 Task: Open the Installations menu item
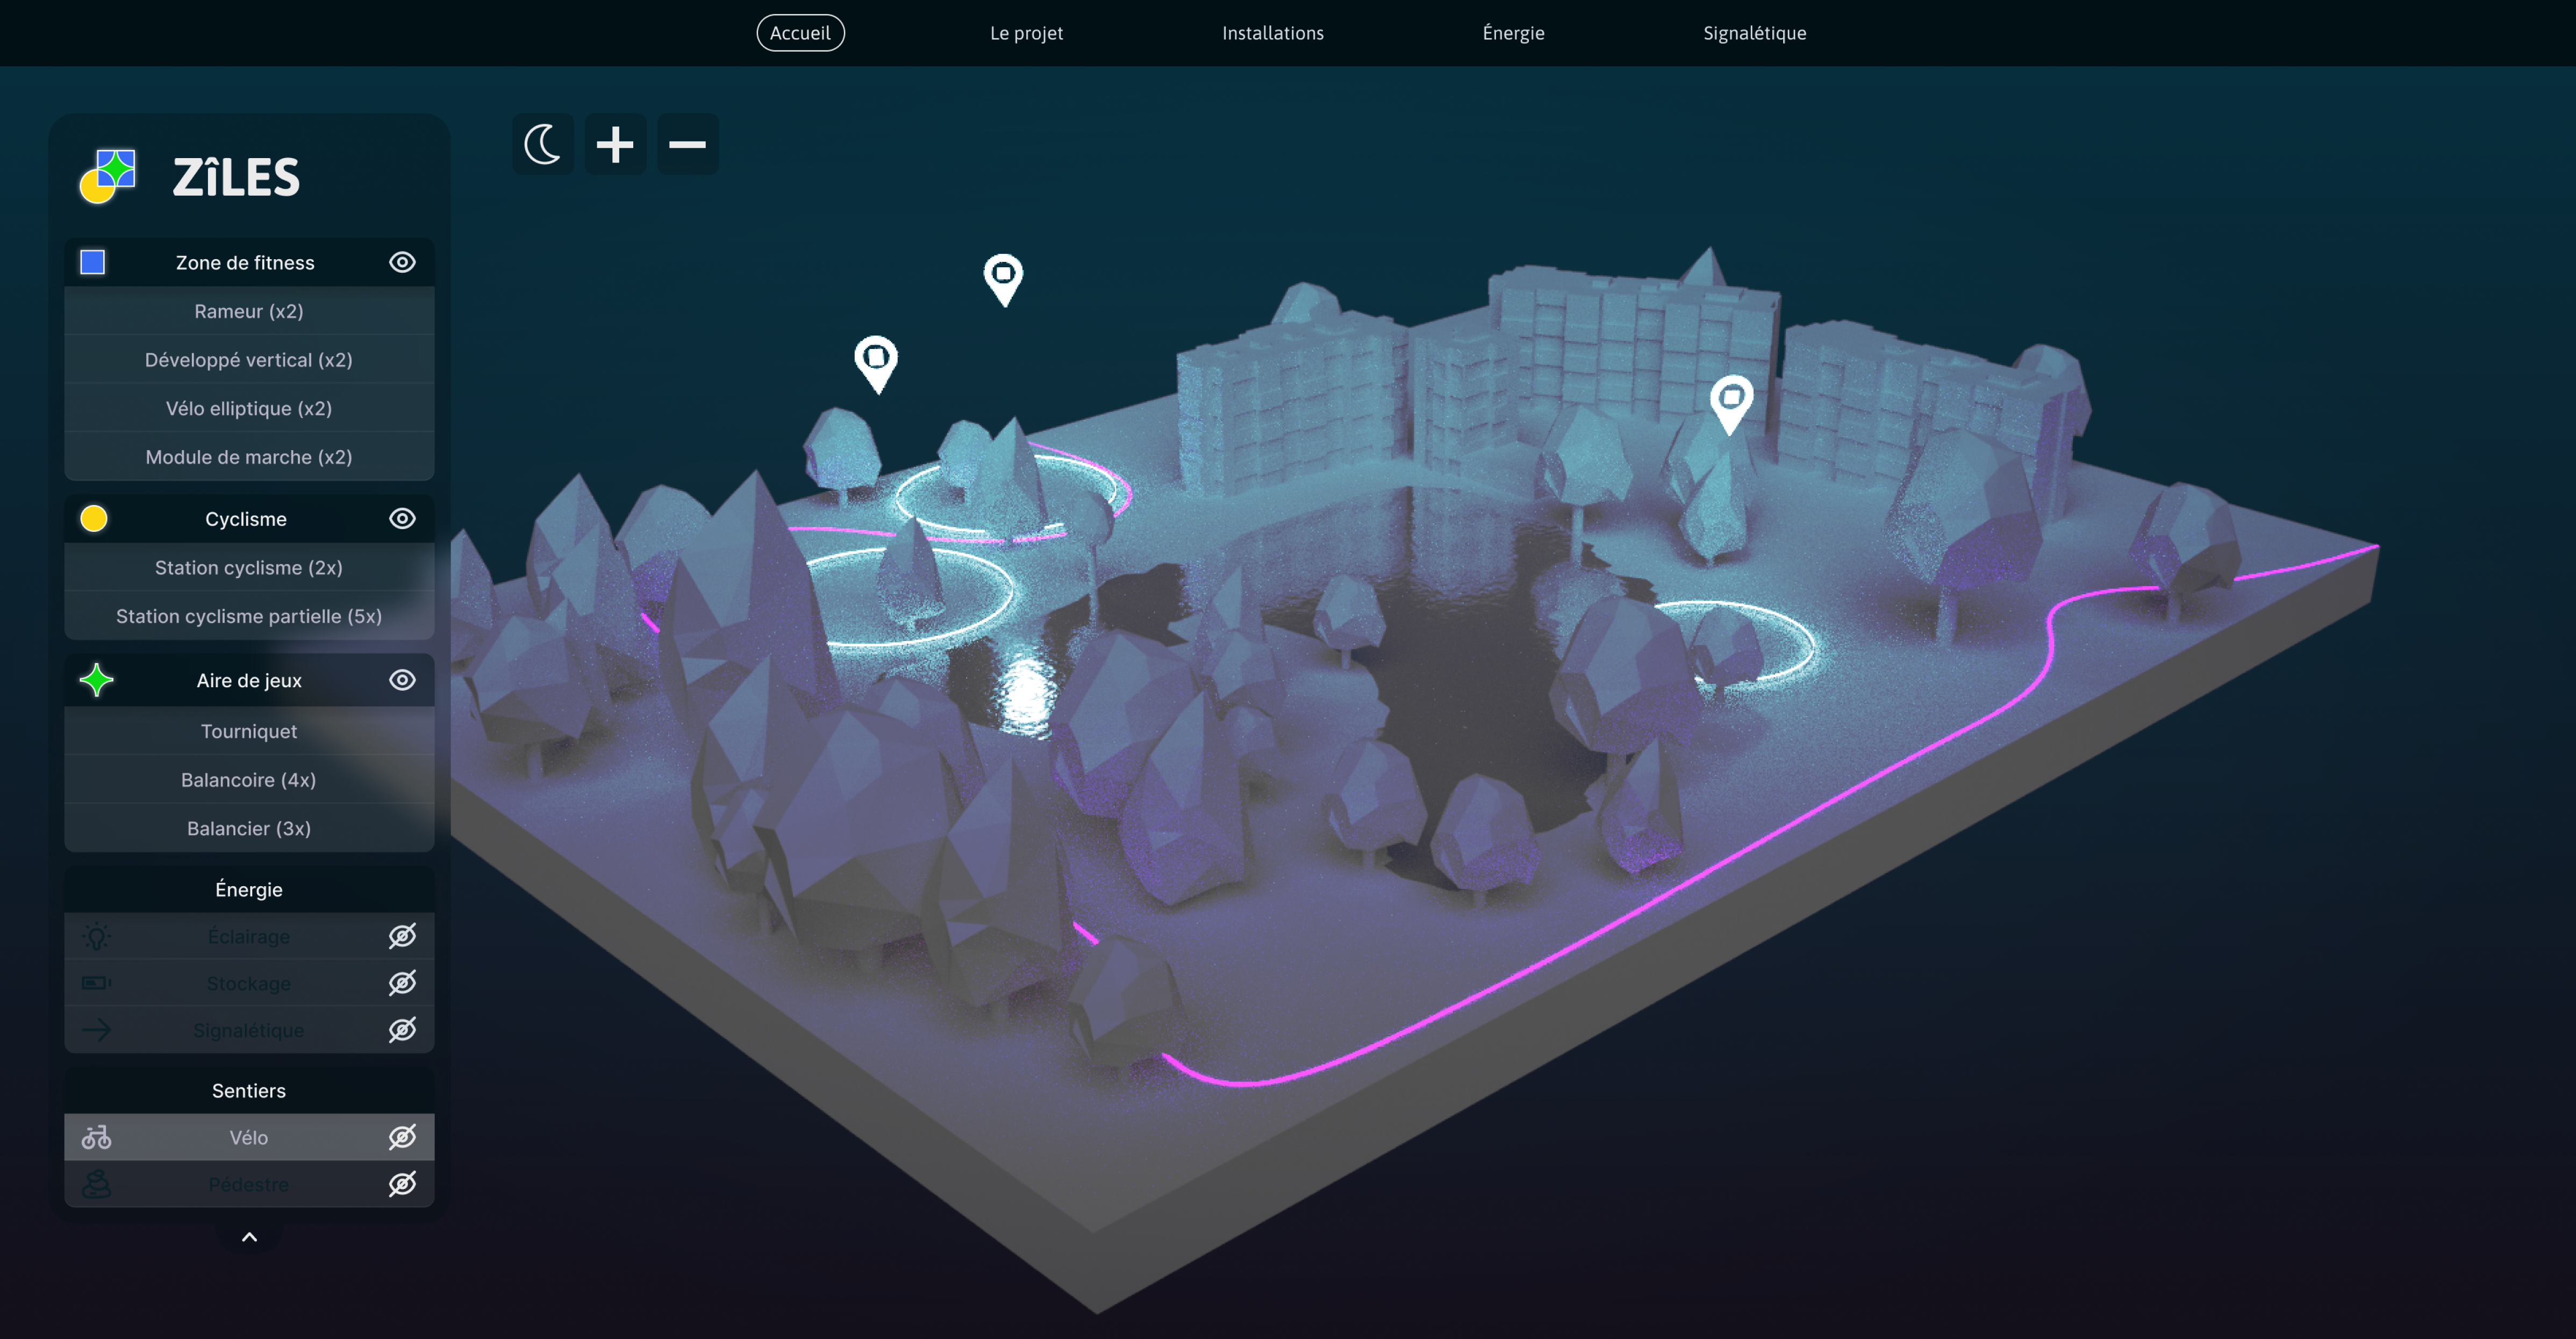point(1272,33)
